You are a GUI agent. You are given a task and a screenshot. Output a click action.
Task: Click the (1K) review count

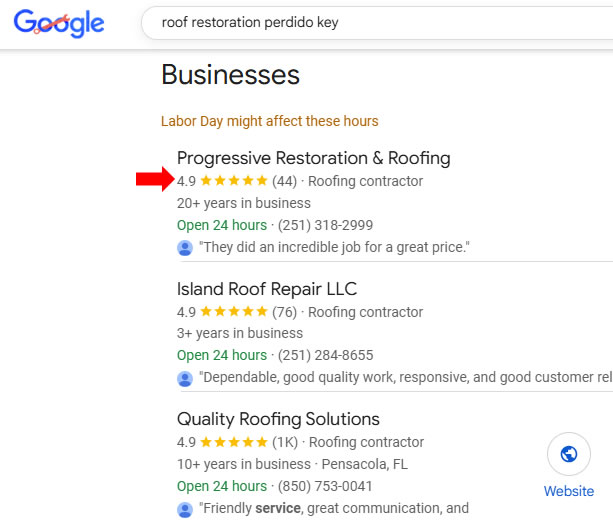pyautogui.click(x=285, y=442)
